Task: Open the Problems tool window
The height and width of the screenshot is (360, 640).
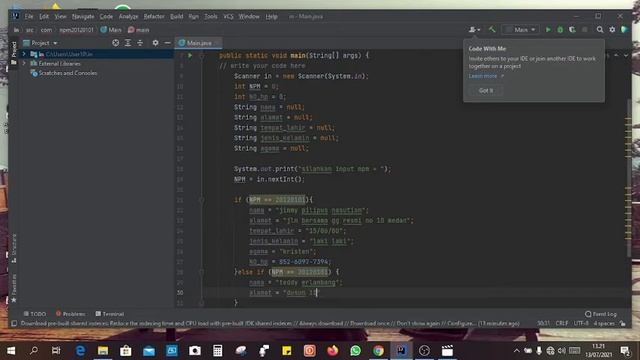Action: pyautogui.click(x=70, y=314)
